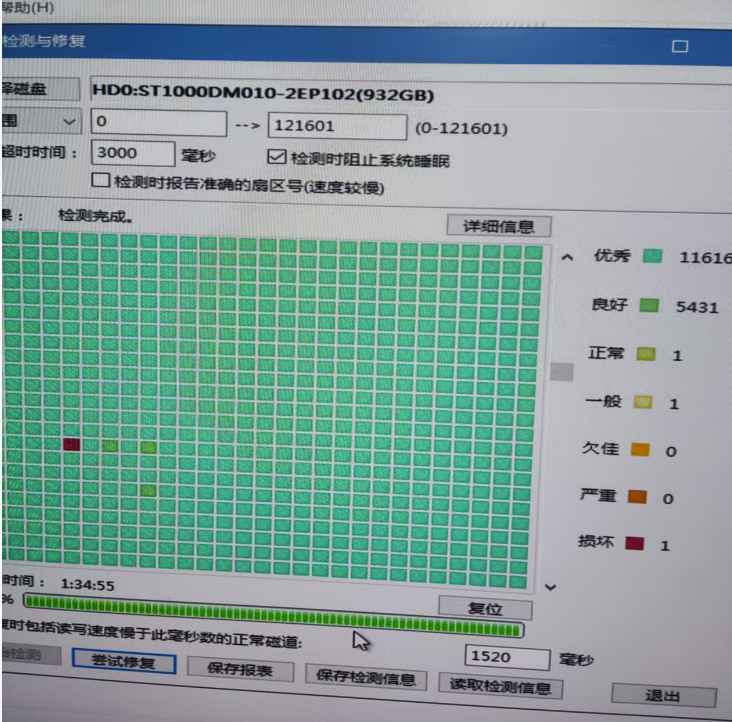This screenshot has width=732, height=722.
Task: Click the 良好 green color swatch
Action: click(x=649, y=305)
